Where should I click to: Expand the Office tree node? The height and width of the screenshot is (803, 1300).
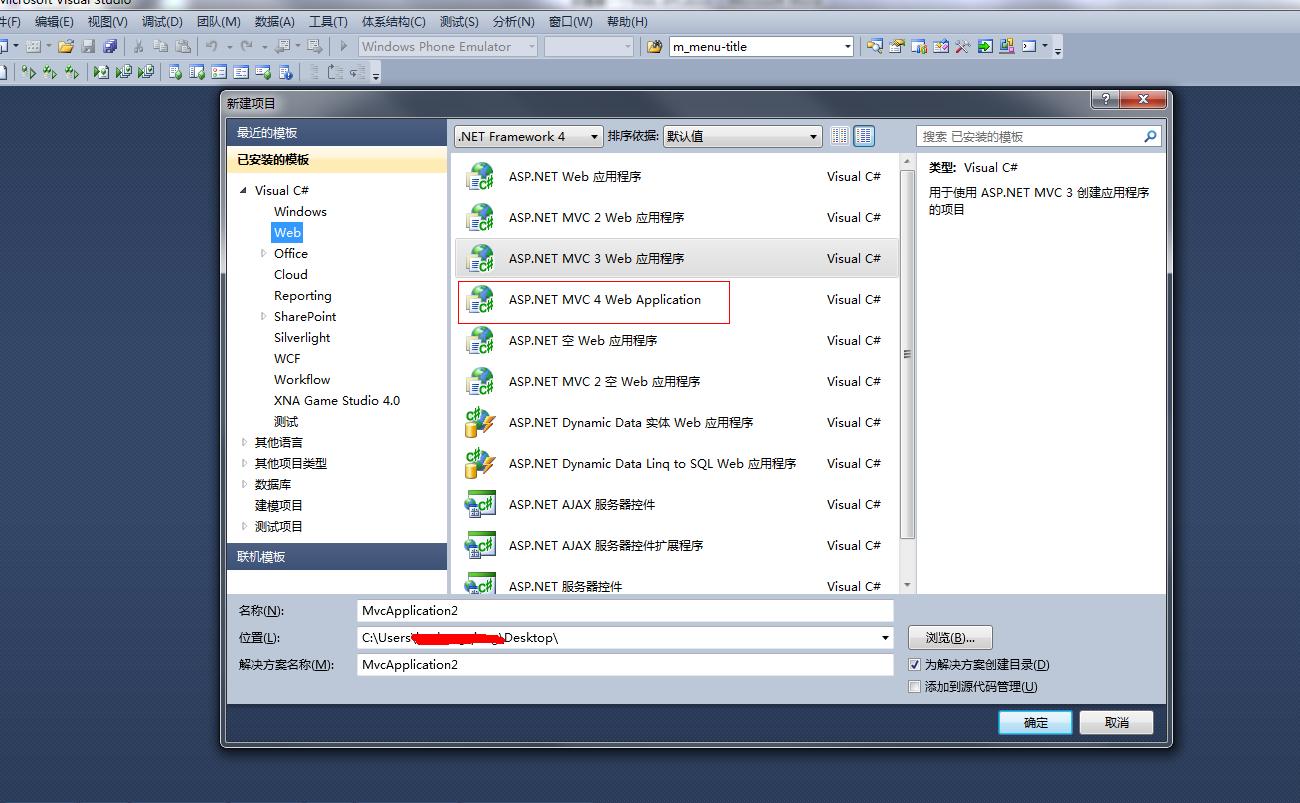(x=264, y=254)
